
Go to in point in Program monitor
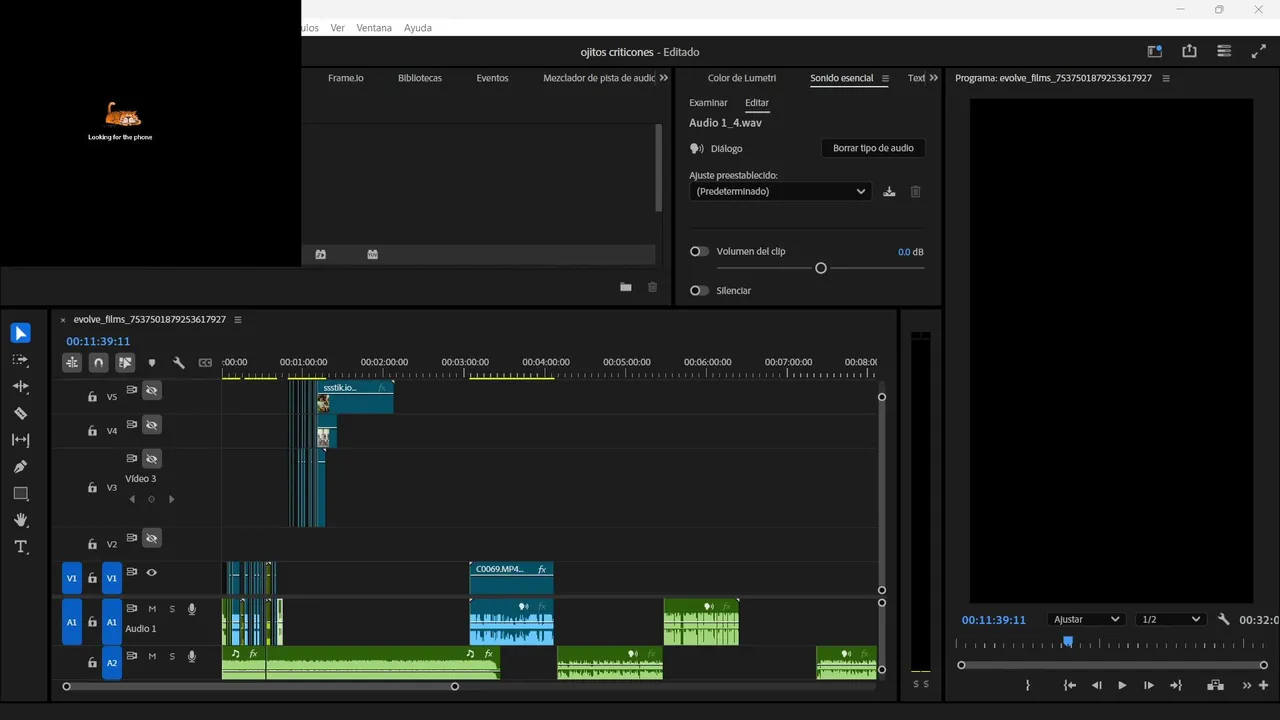[x=1070, y=685]
